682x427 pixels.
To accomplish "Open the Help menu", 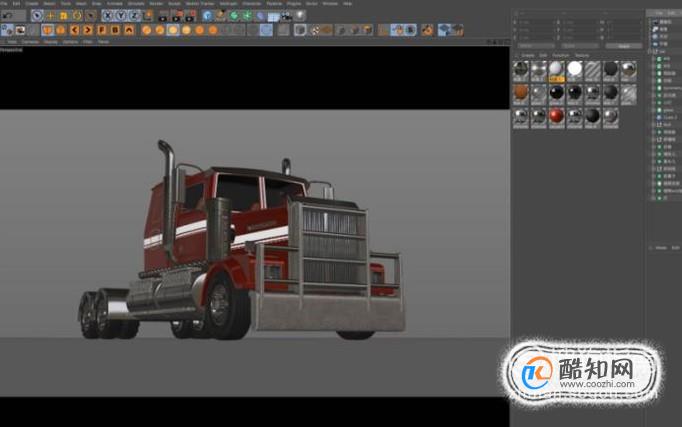I will (348, 3).
